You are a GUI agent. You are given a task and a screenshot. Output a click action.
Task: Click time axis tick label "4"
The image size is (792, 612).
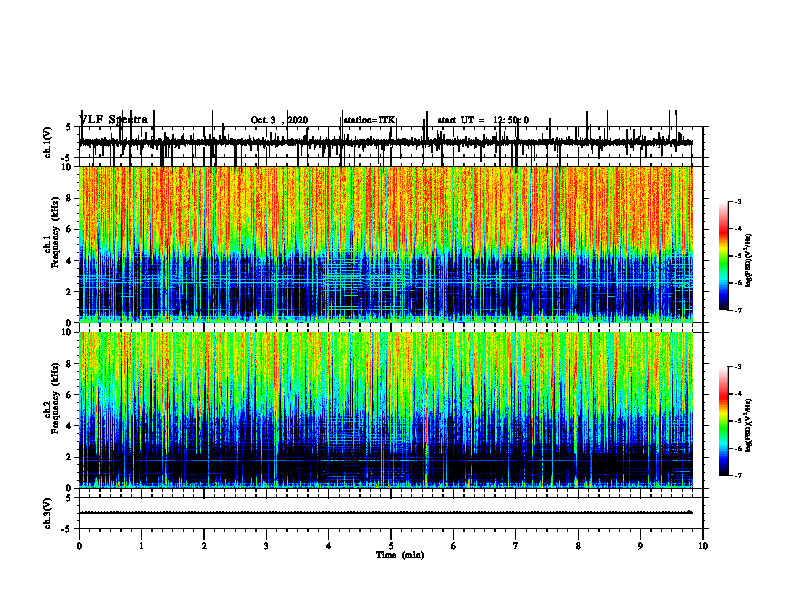(329, 546)
